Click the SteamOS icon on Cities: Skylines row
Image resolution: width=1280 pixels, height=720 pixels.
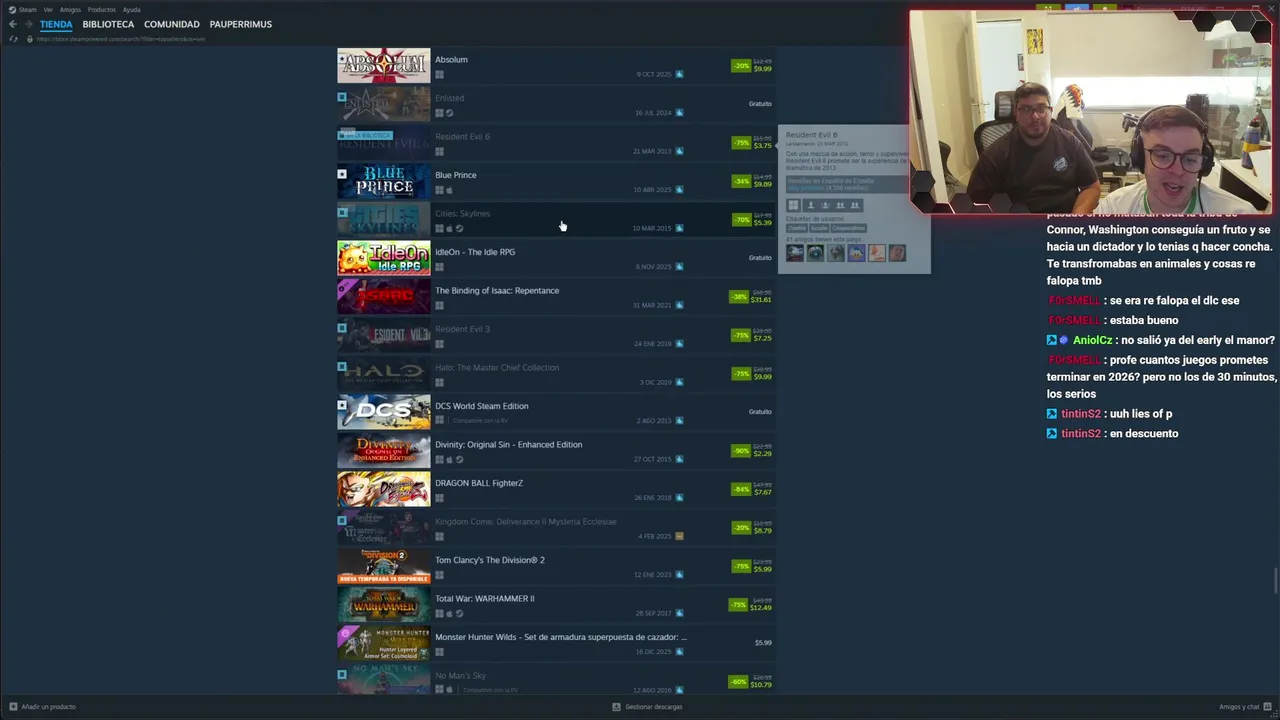[459, 228]
